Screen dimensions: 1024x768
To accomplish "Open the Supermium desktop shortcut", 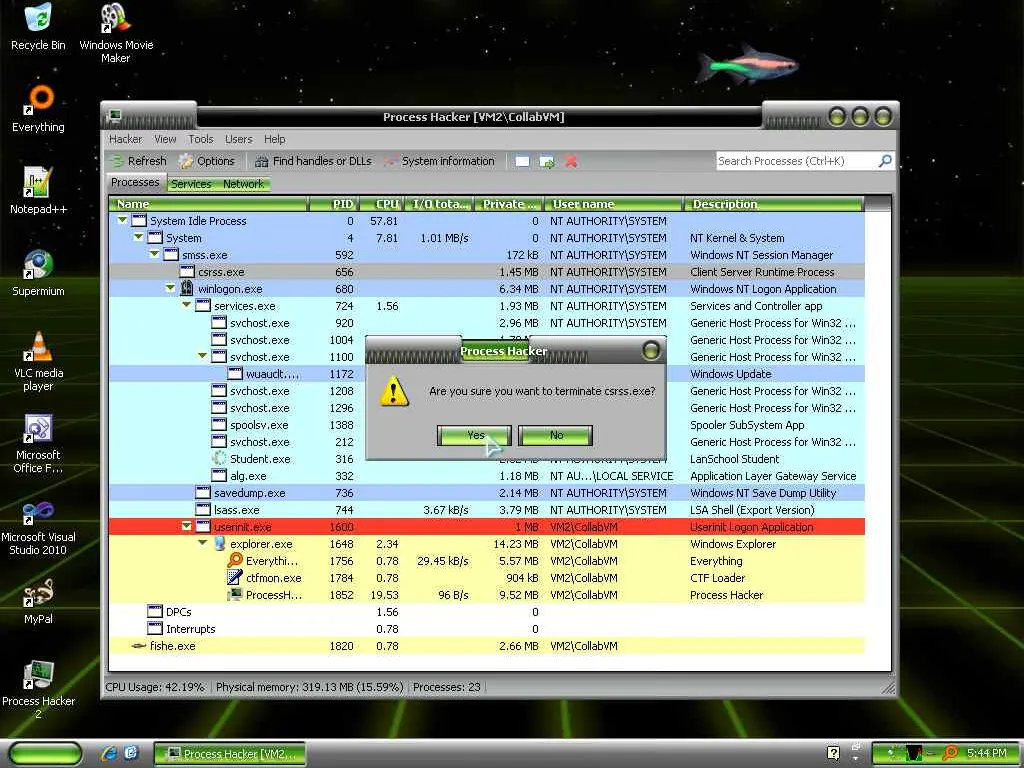I will 39,272.
